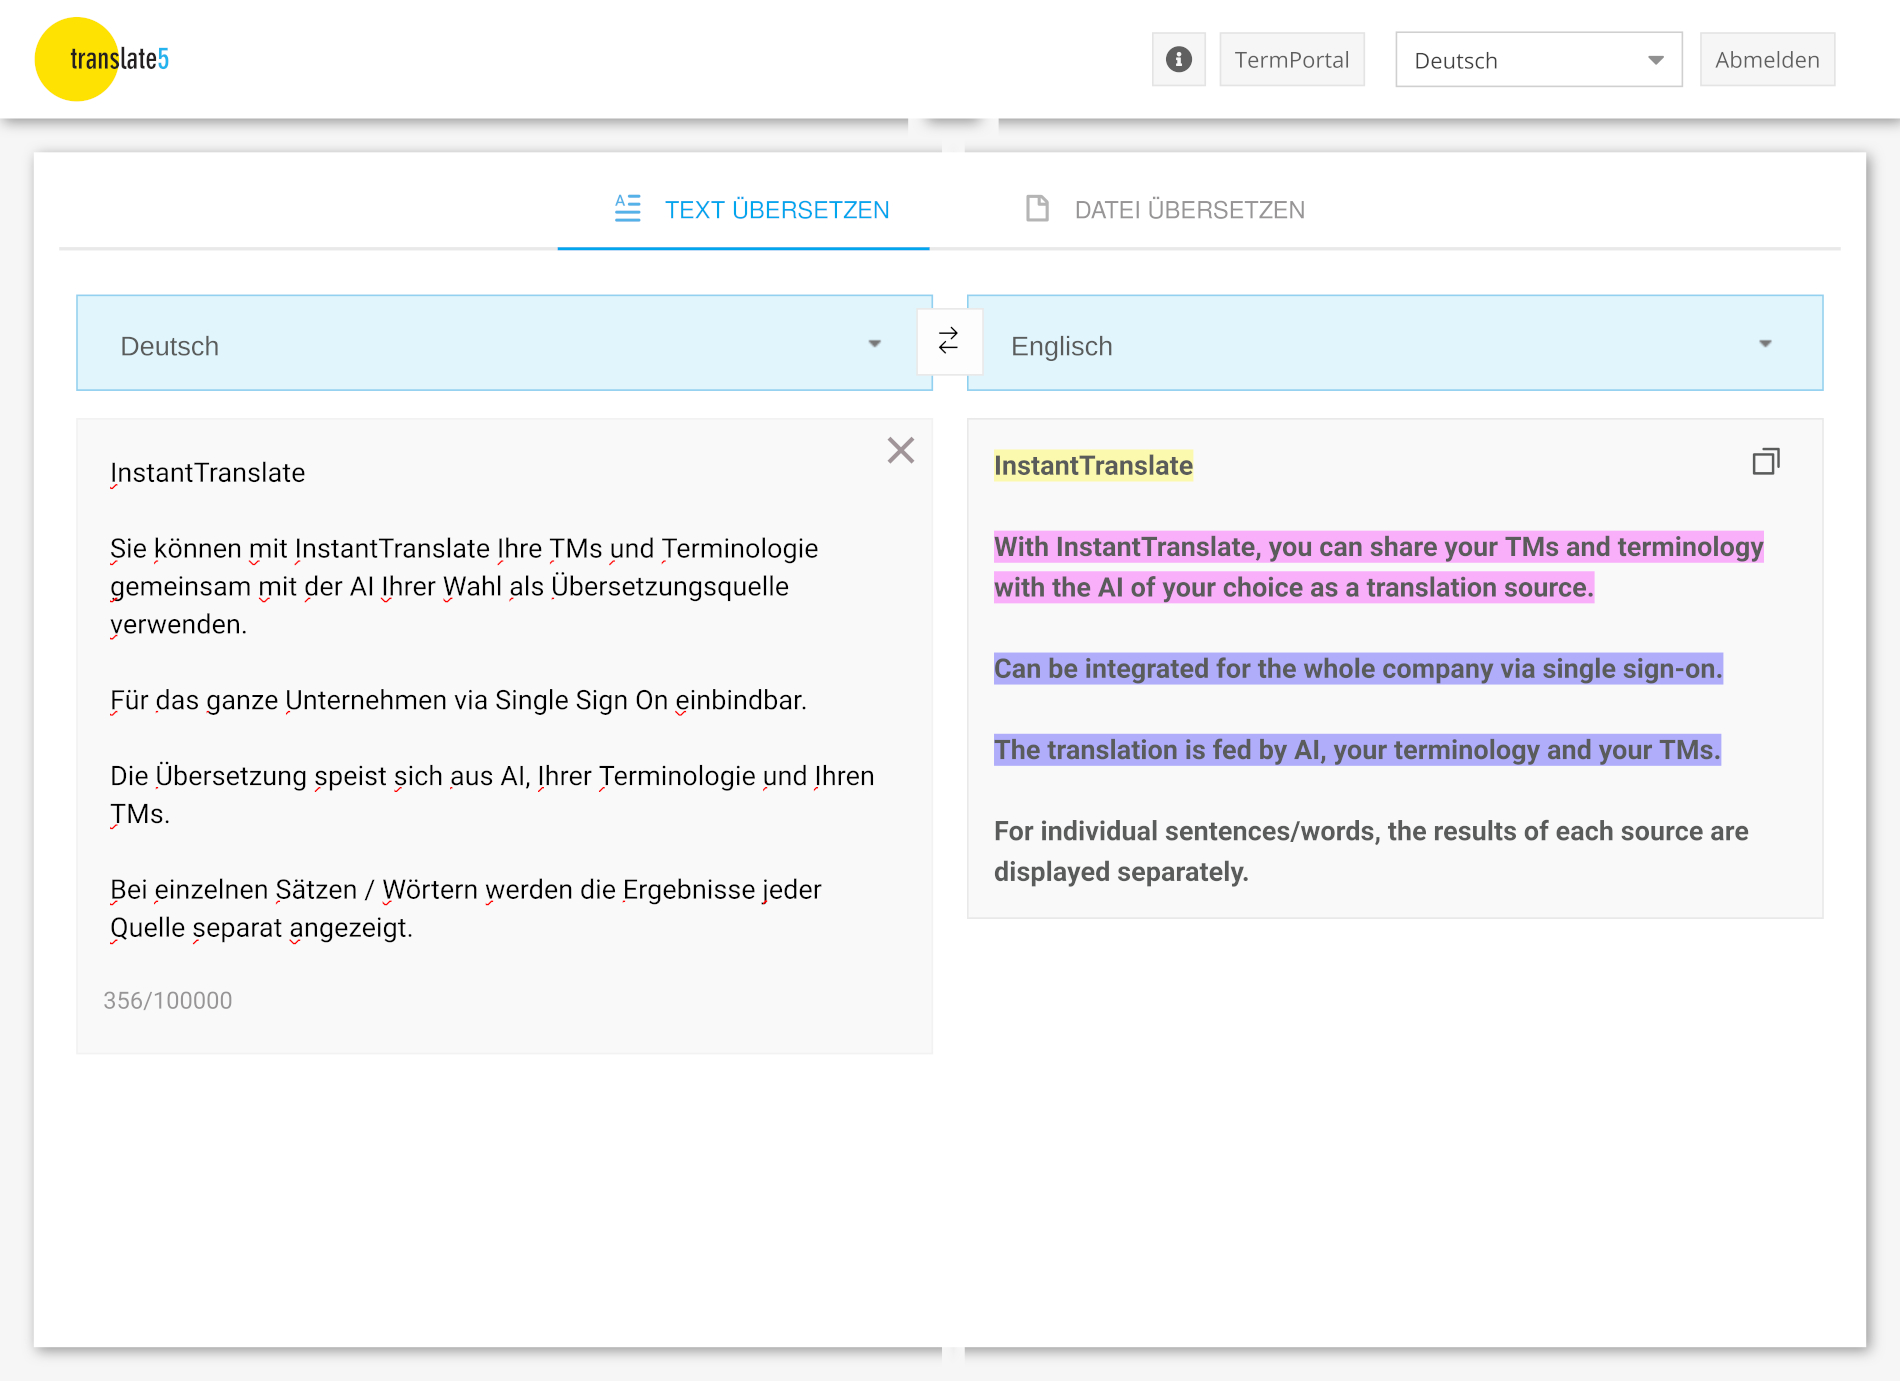Click the translate5 logo
The height and width of the screenshot is (1381, 1900).
click(x=103, y=59)
